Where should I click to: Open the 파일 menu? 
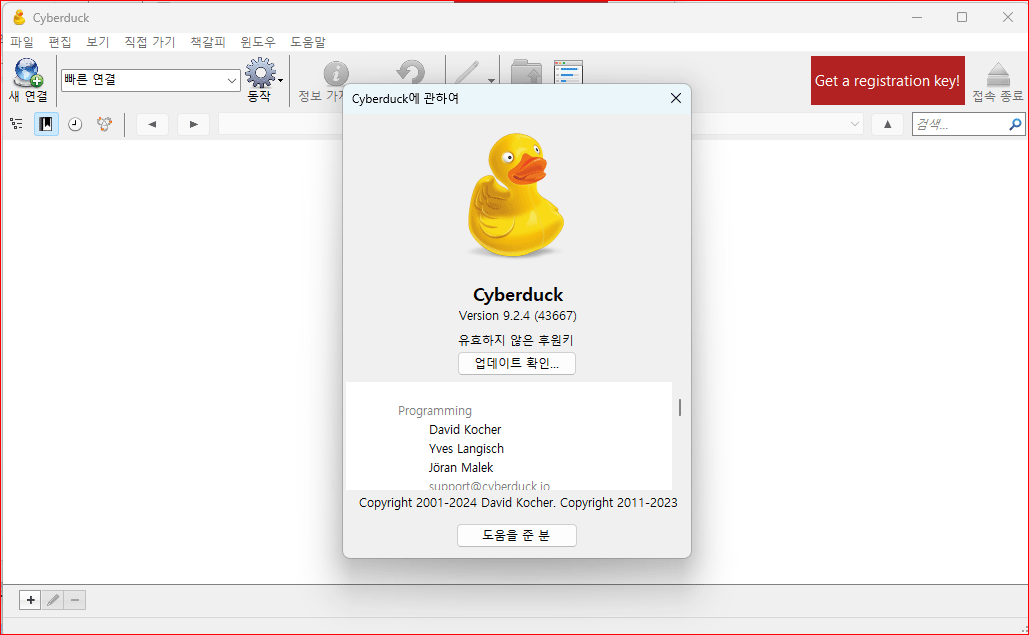point(22,42)
